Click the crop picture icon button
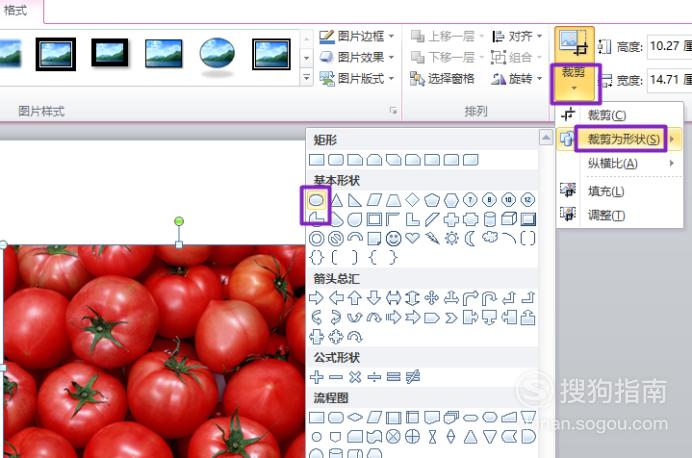 [574, 44]
